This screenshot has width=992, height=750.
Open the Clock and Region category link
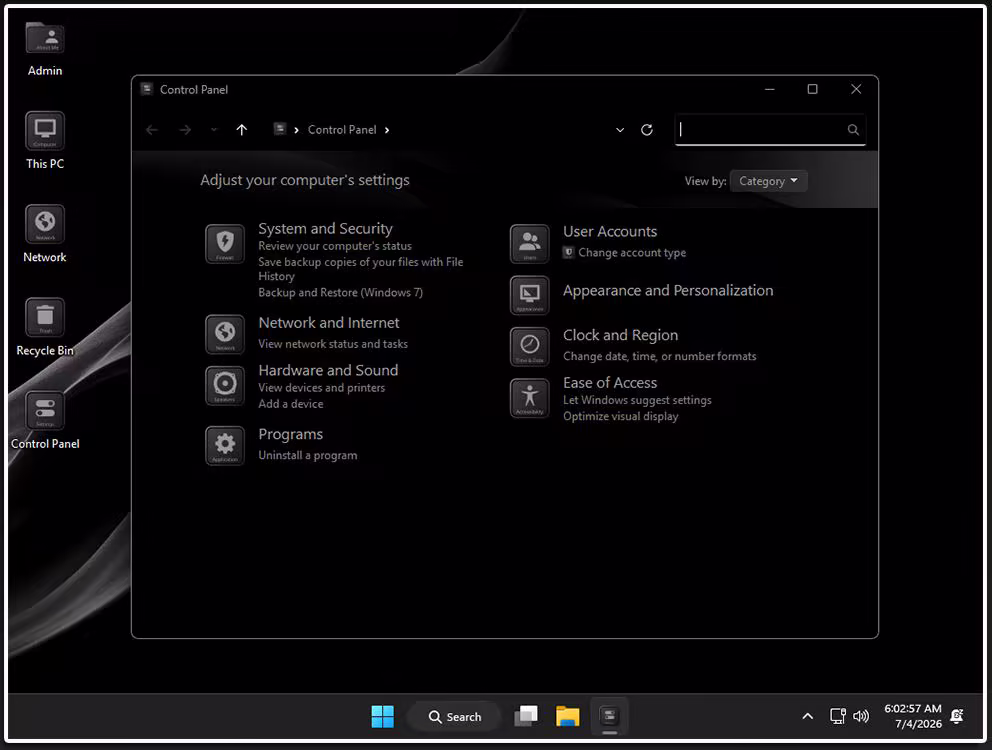(x=621, y=335)
